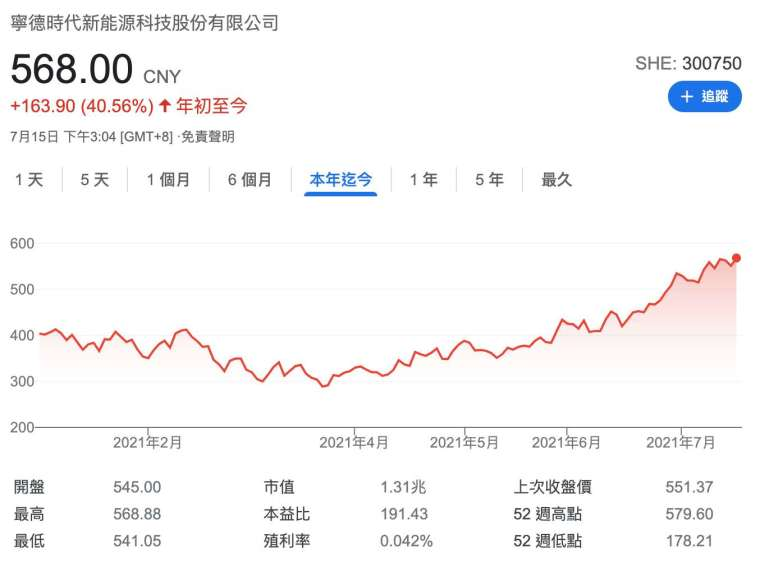Click the 52 週低點 value 178.21
Viewport: 760px width, 562px height.
689,541
